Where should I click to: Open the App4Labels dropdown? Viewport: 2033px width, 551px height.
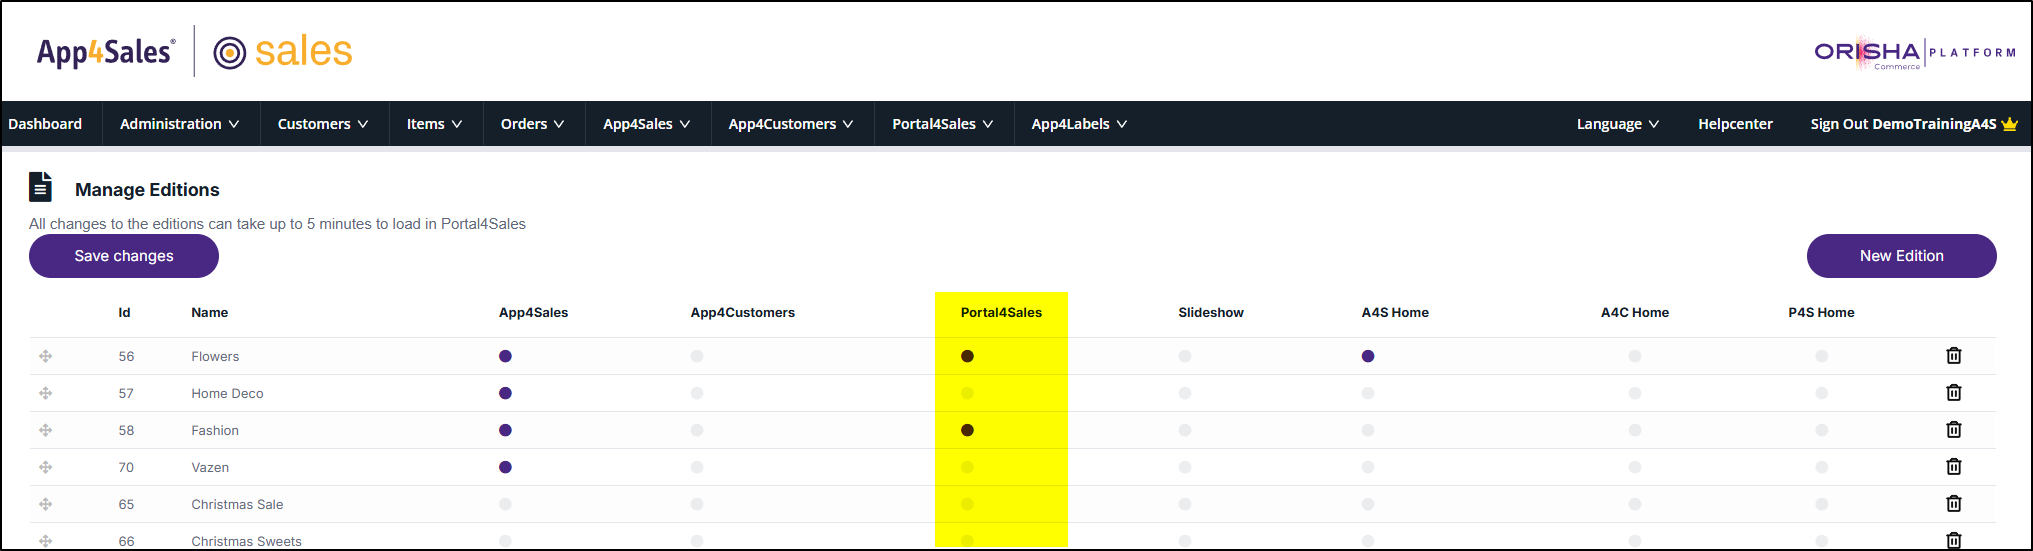pos(1080,124)
